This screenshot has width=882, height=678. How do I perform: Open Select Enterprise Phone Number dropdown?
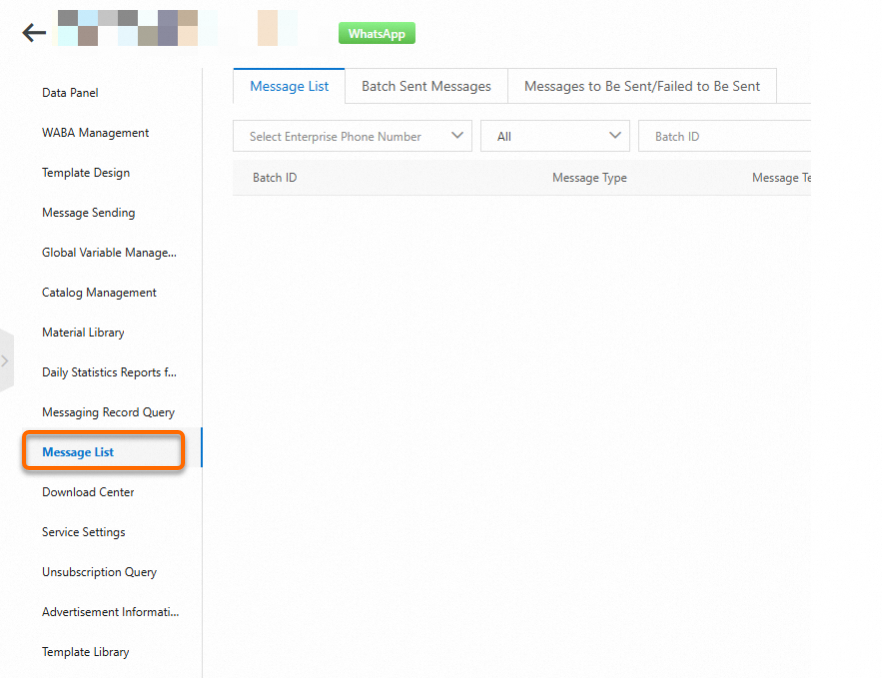point(353,136)
